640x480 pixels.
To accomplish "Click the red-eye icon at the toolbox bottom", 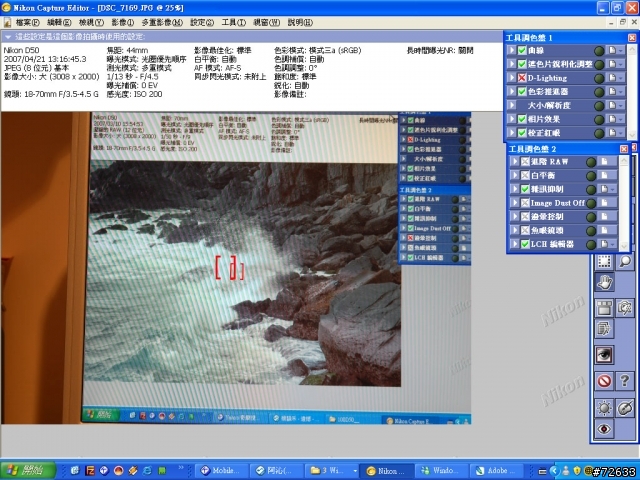I will (x=604, y=429).
